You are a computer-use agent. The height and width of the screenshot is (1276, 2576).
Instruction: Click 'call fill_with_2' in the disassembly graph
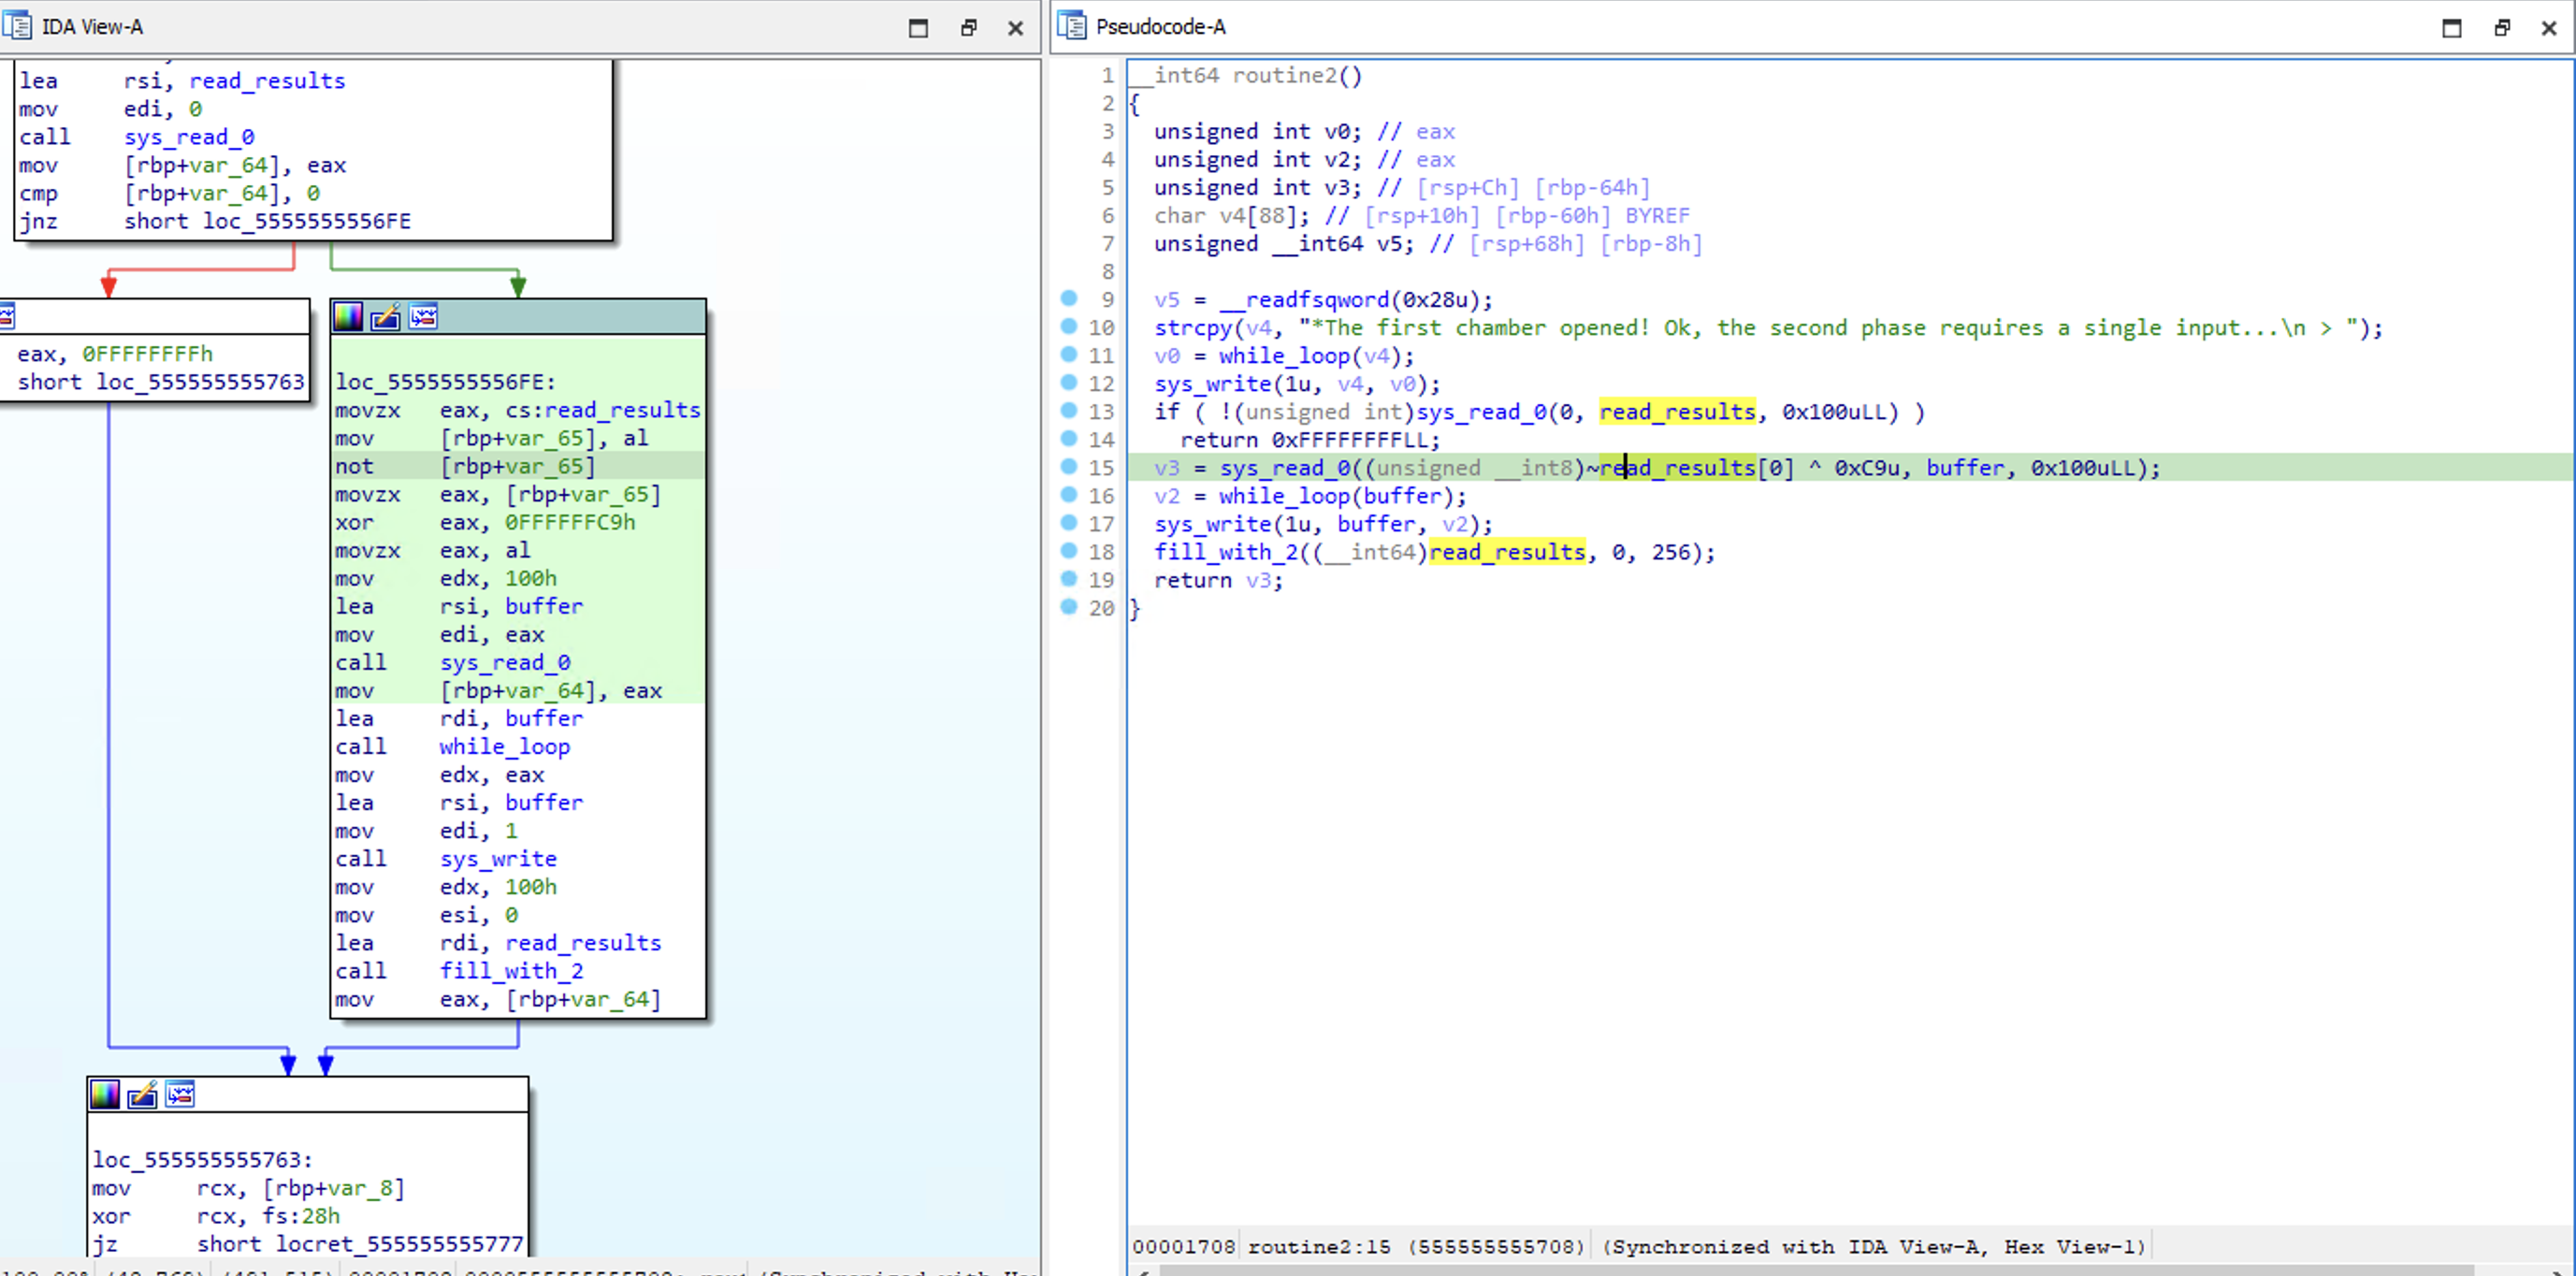(459, 970)
